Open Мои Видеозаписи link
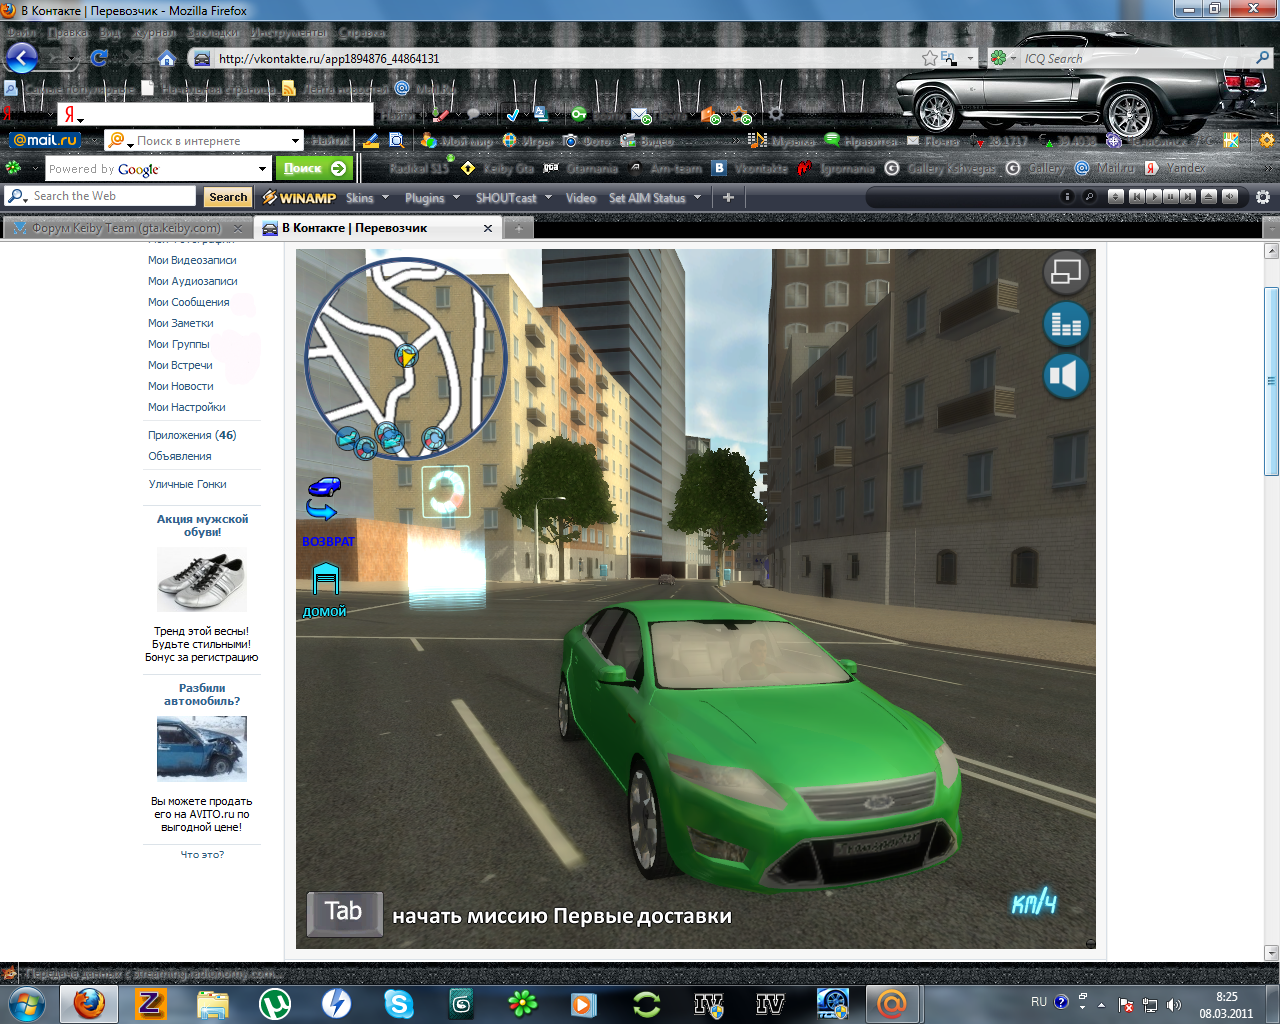 pos(192,260)
